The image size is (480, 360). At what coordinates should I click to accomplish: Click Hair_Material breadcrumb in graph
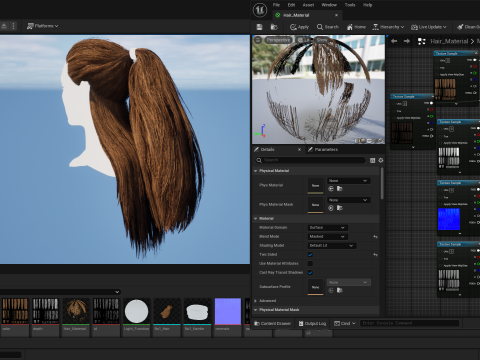[449, 41]
